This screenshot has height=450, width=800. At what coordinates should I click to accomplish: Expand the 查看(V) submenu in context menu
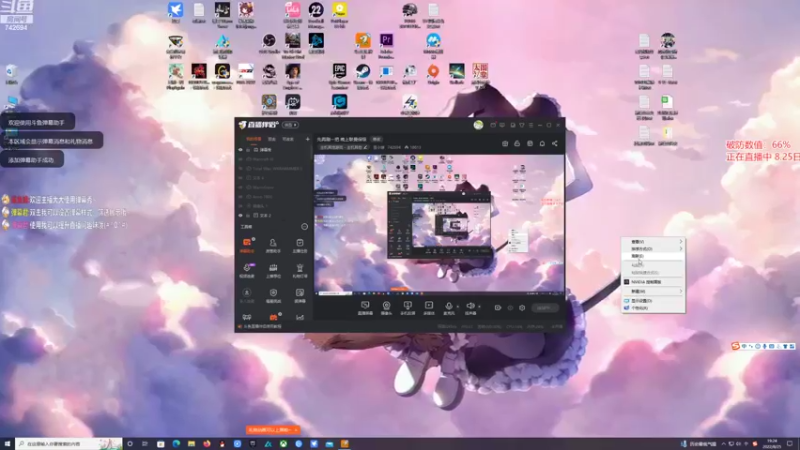[x=654, y=241]
